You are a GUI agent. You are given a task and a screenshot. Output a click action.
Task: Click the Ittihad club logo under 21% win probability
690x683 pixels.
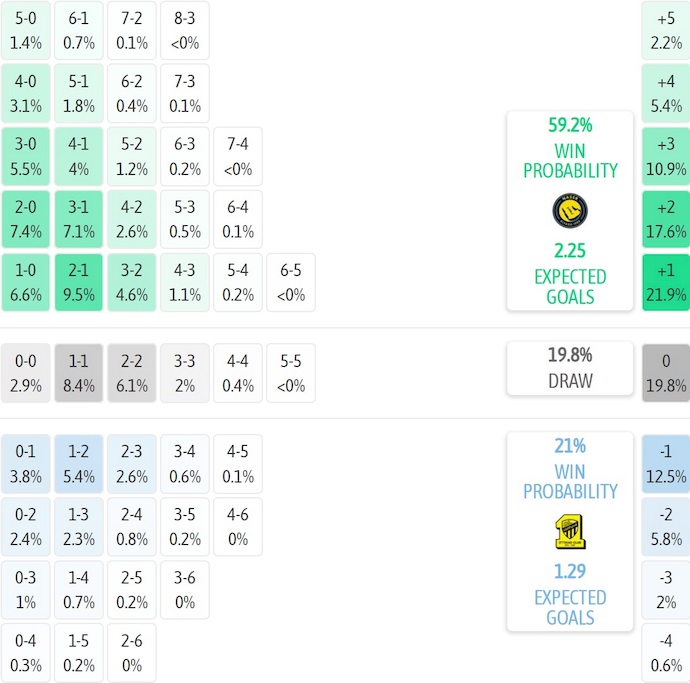click(570, 531)
